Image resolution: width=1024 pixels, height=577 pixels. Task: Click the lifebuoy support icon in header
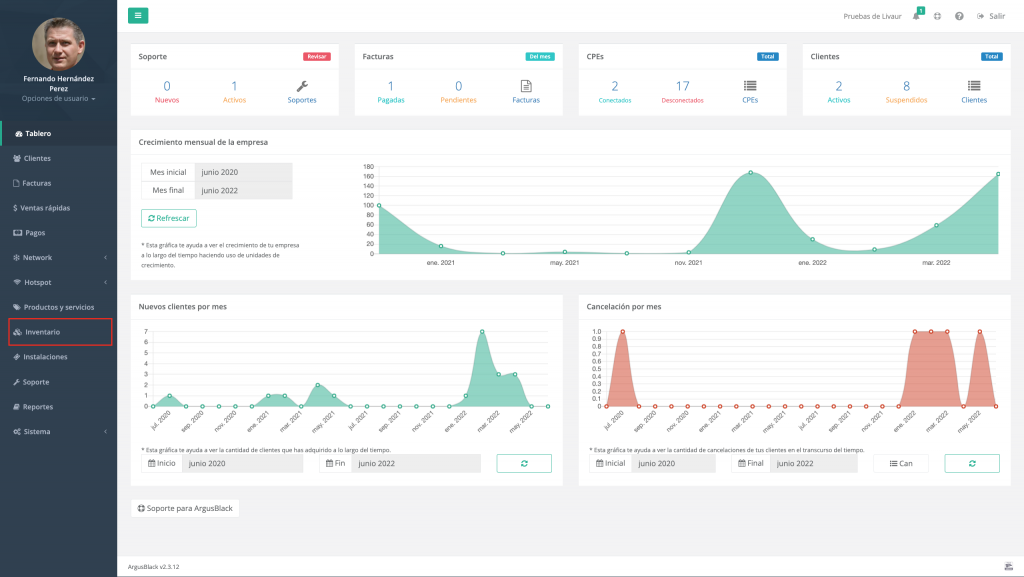[937, 16]
